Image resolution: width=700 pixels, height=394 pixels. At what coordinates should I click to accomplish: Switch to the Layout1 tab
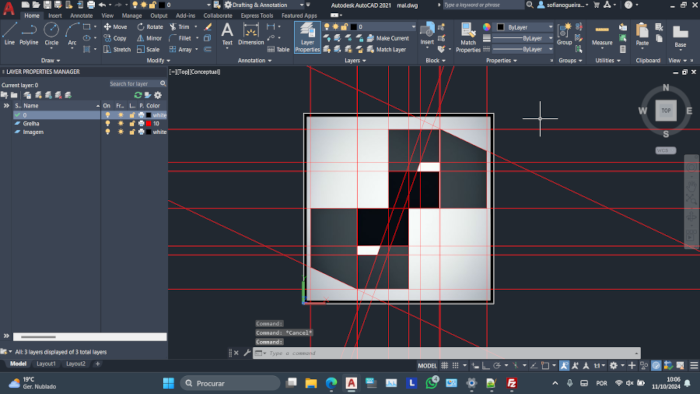[46, 364]
